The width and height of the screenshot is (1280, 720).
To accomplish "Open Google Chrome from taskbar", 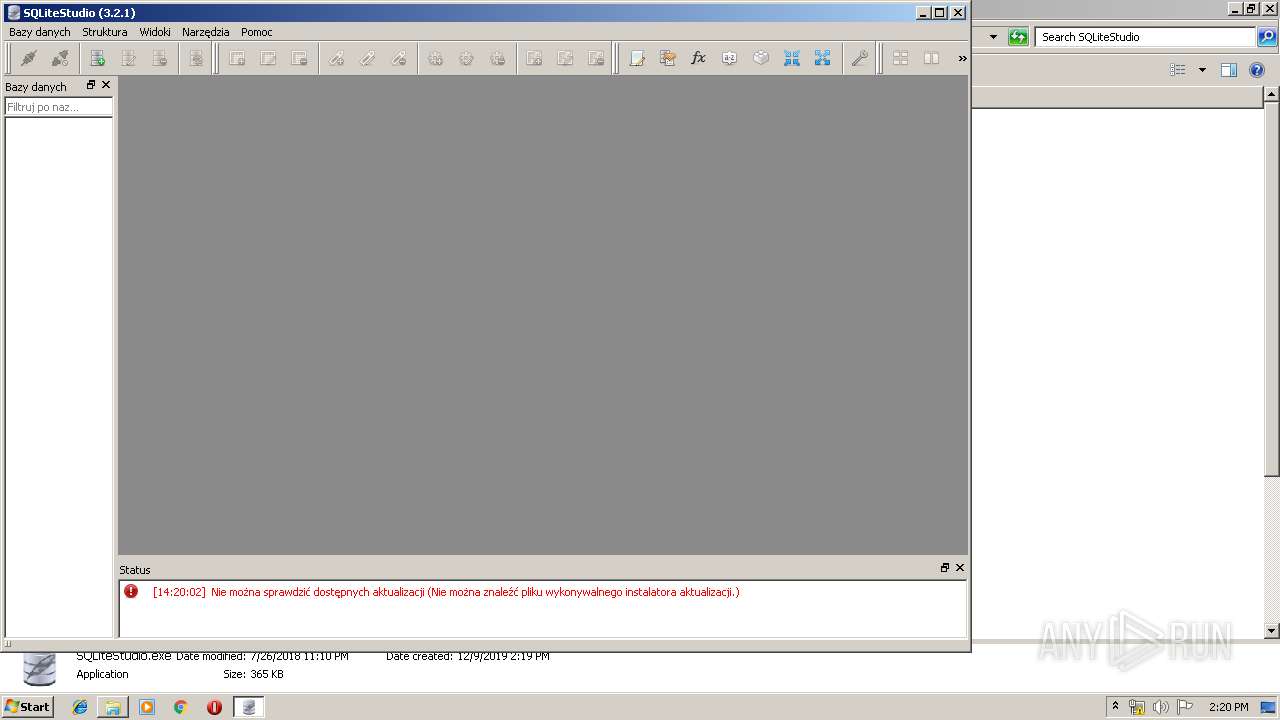I will 181,707.
